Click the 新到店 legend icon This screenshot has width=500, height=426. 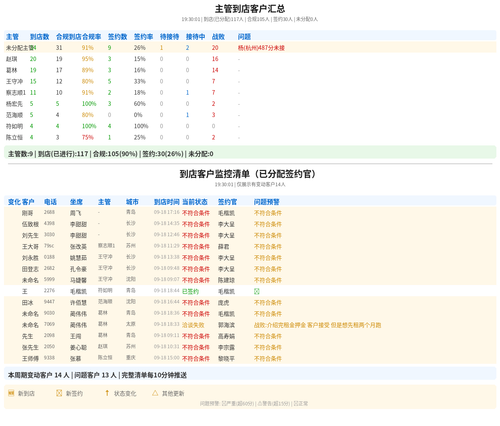(11, 393)
